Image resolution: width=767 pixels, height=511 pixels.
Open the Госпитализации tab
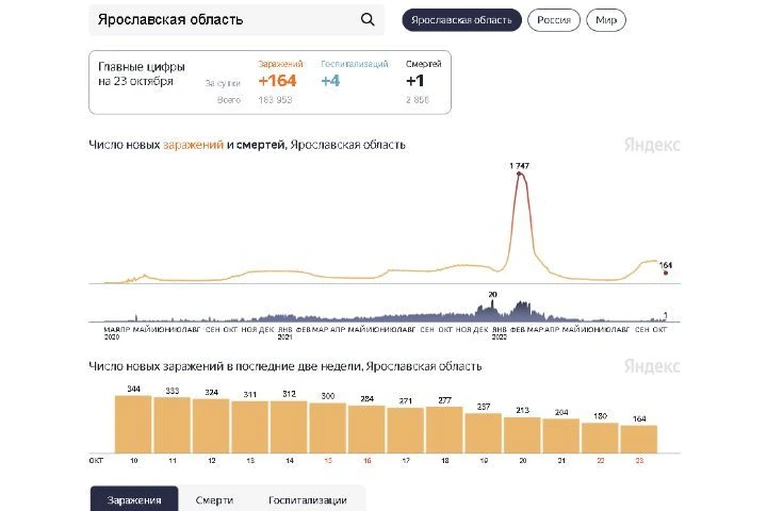[x=308, y=500]
